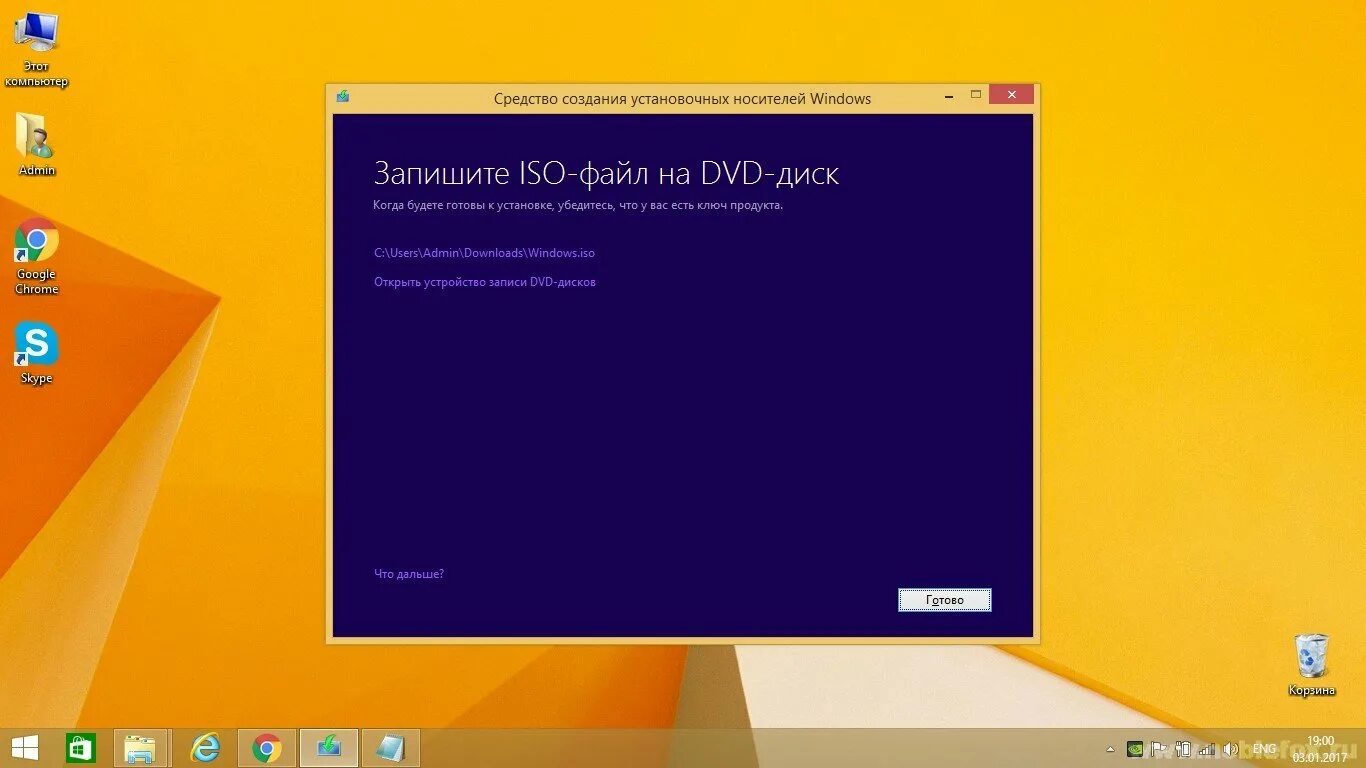Screen dimensions: 1366x768
Task: Click the battery power tray icon
Action: [1183, 749]
